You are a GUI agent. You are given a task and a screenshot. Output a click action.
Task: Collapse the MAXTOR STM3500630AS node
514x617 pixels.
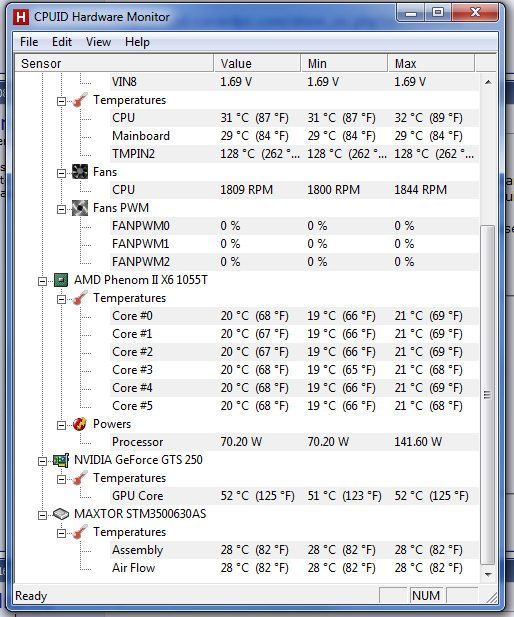pos(42,515)
